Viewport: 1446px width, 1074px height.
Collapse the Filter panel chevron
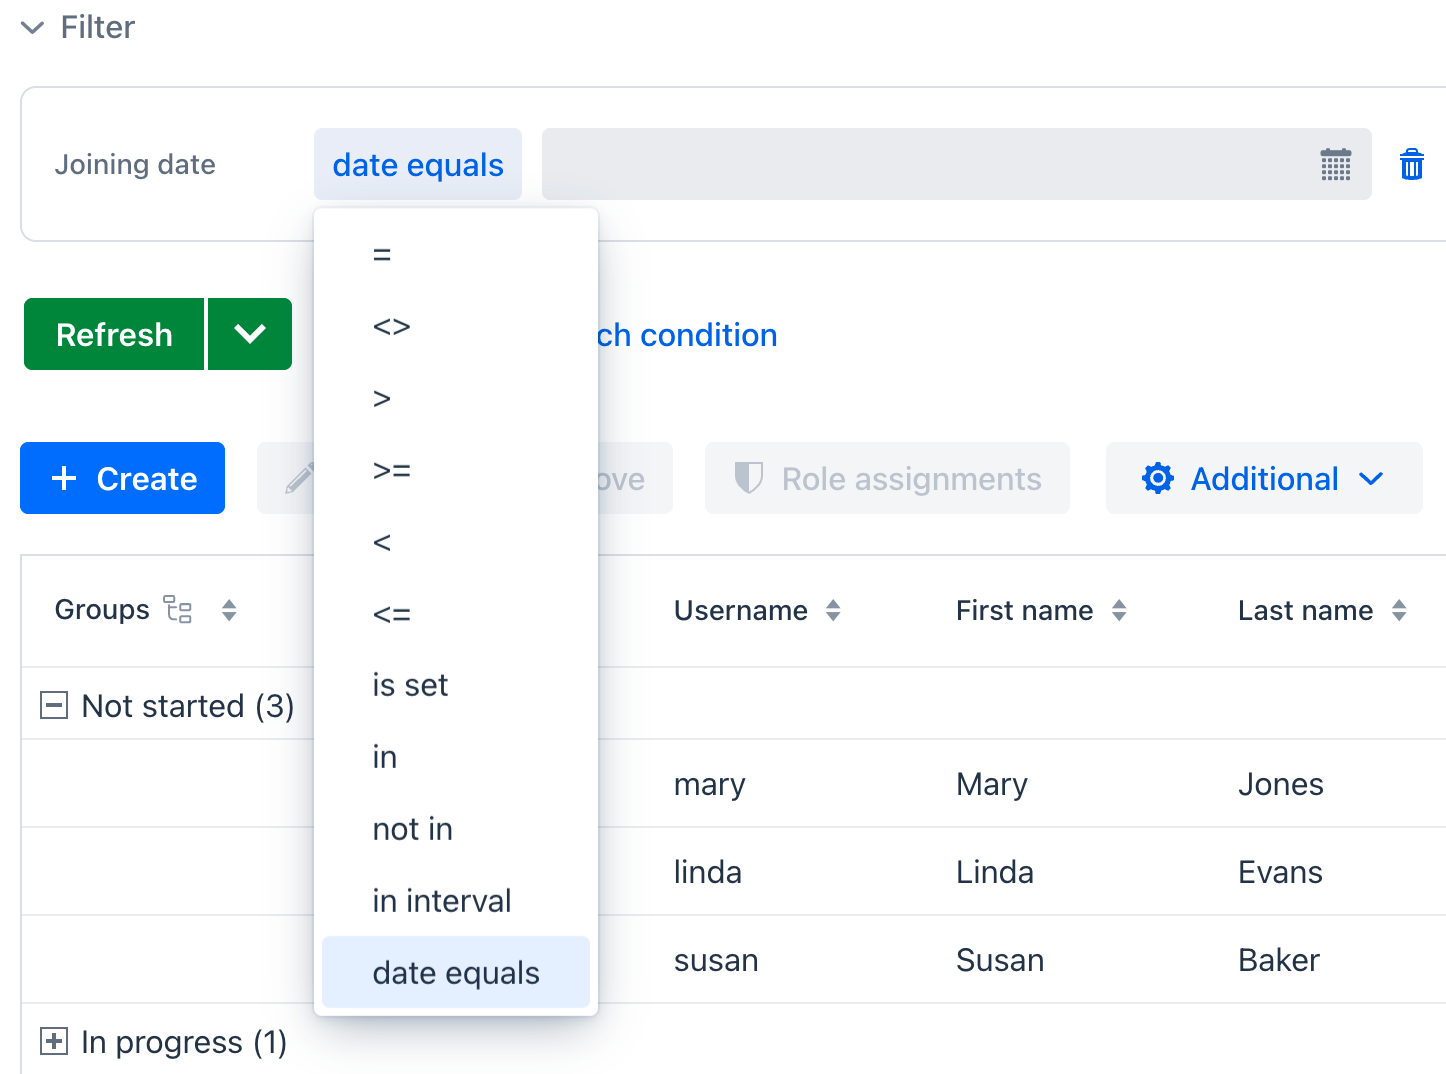(33, 28)
